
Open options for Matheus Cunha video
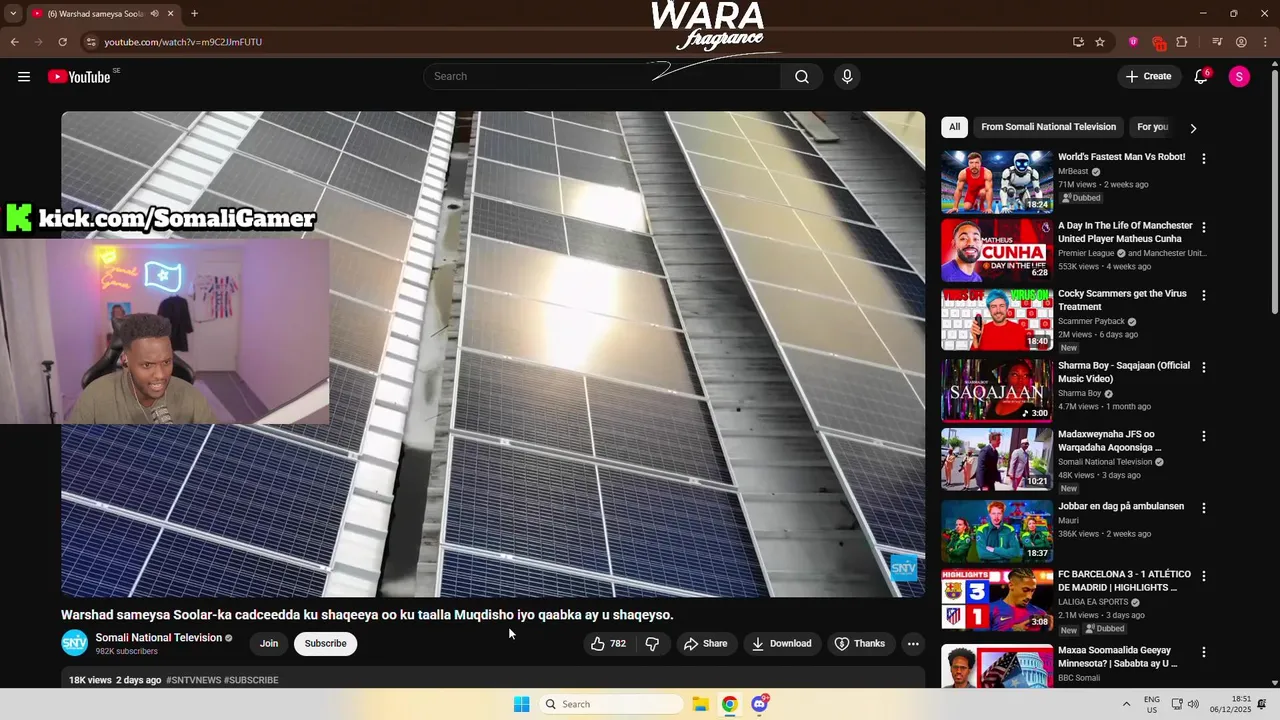[x=1204, y=227]
